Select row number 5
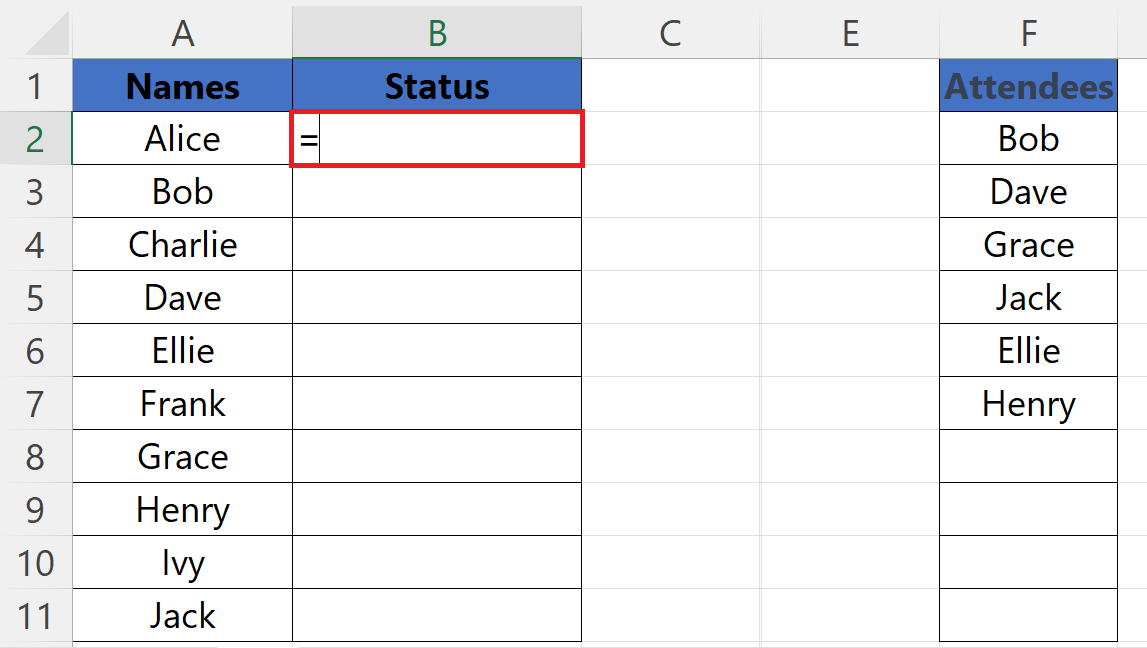 pyautogui.click(x=36, y=297)
